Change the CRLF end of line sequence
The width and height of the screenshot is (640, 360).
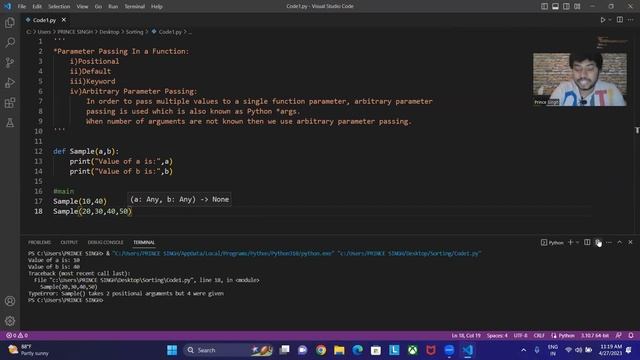(539, 336)
